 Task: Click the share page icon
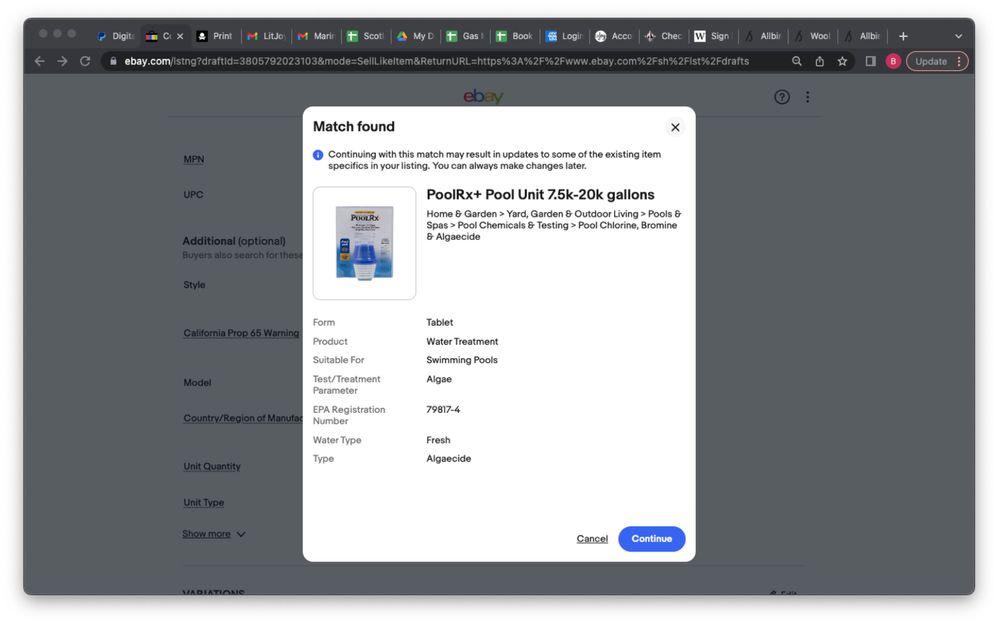point(820,61)
